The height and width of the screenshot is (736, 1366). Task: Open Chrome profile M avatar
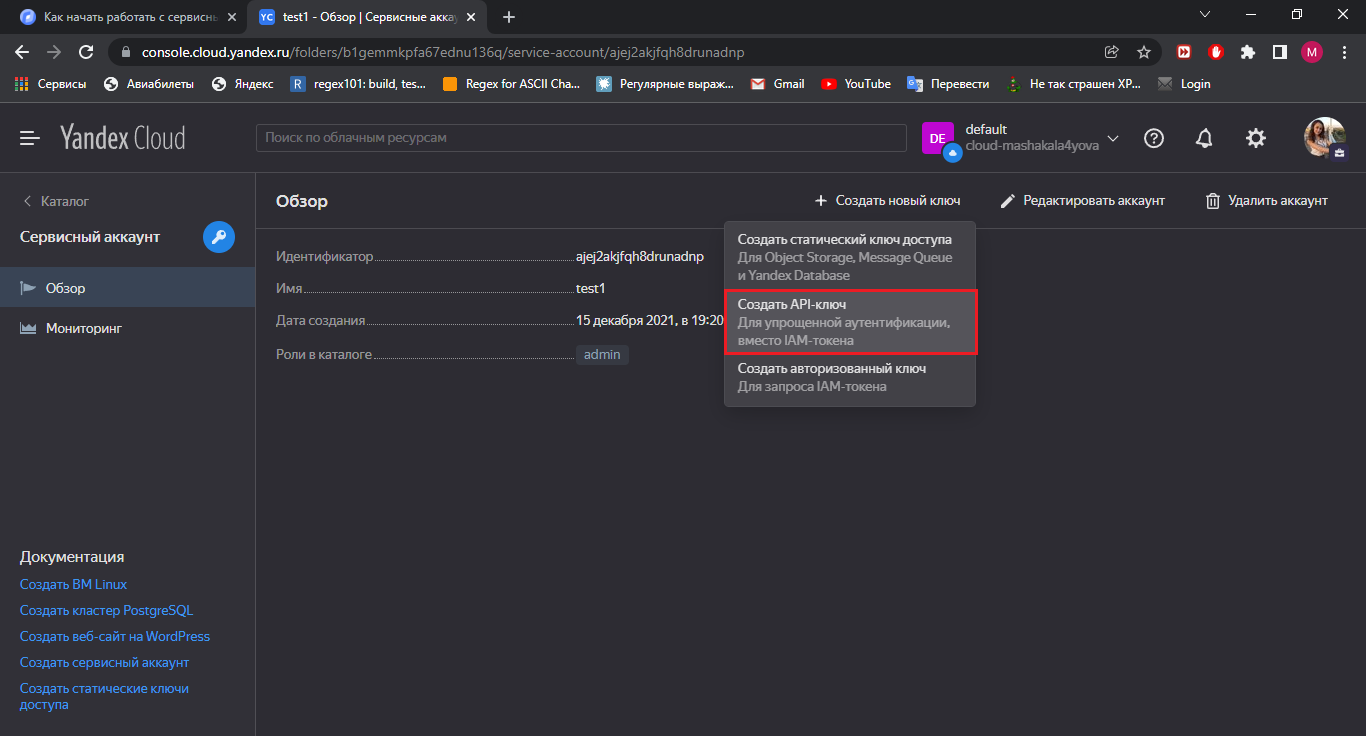click(x=1312, y=52)
